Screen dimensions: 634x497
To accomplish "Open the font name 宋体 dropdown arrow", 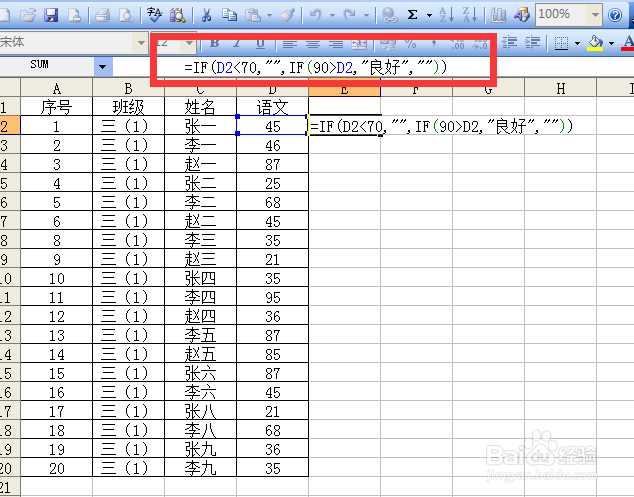I will click(141, 42).
